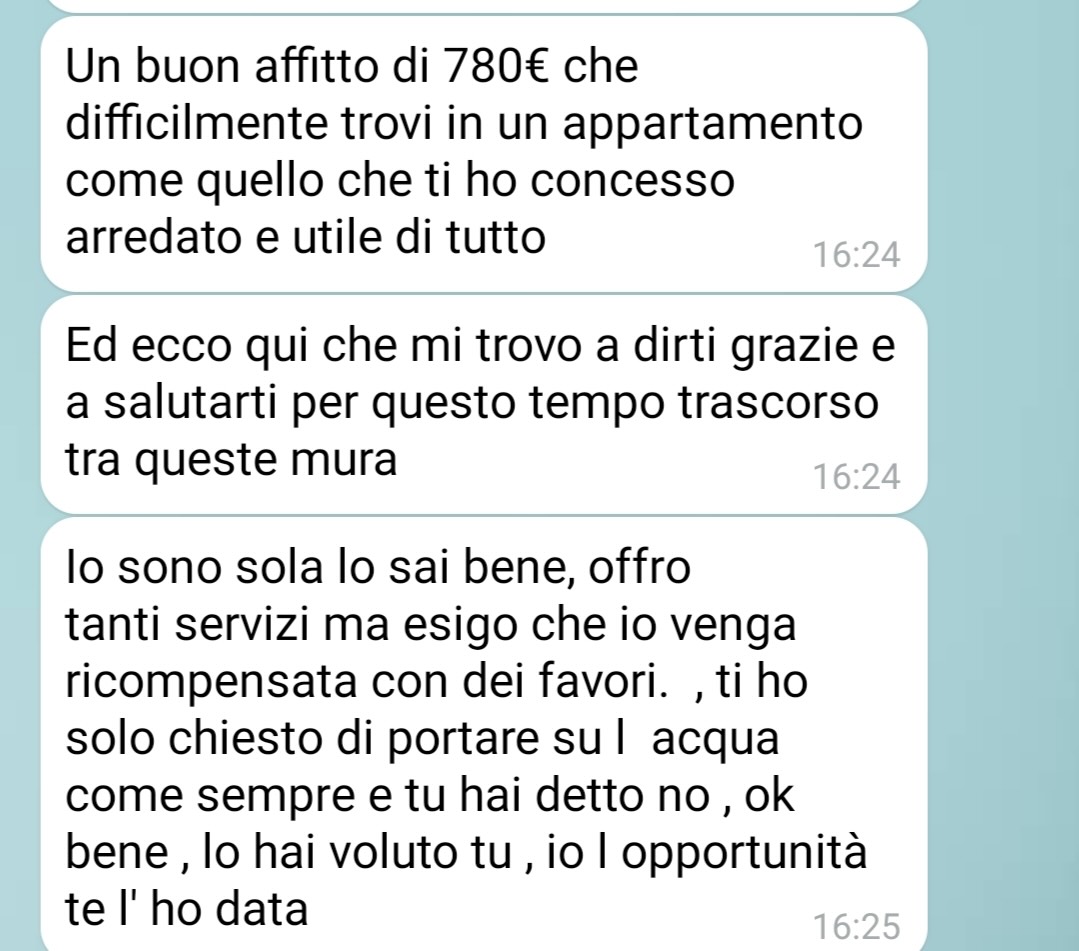Screen dimensions: 1079x951
Task: Tap the partially visible bubble at the top edge
Action: [484, 6]
